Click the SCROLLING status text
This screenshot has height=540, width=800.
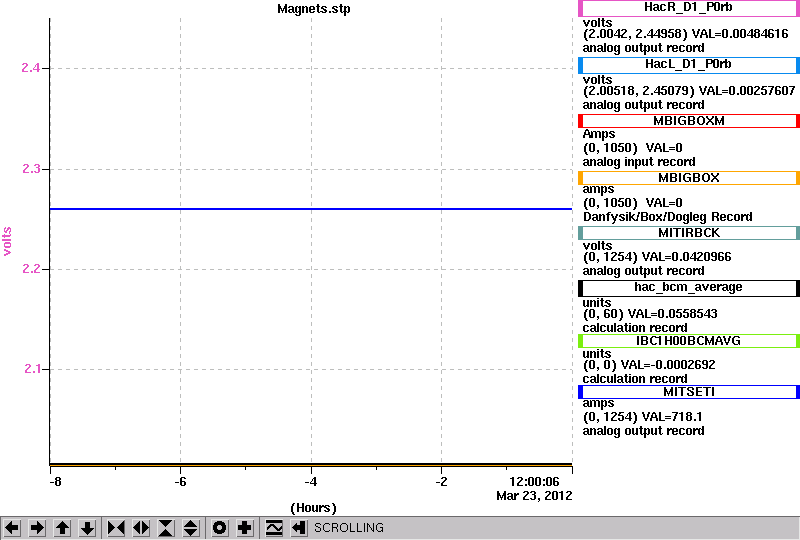tap(348, 528)
